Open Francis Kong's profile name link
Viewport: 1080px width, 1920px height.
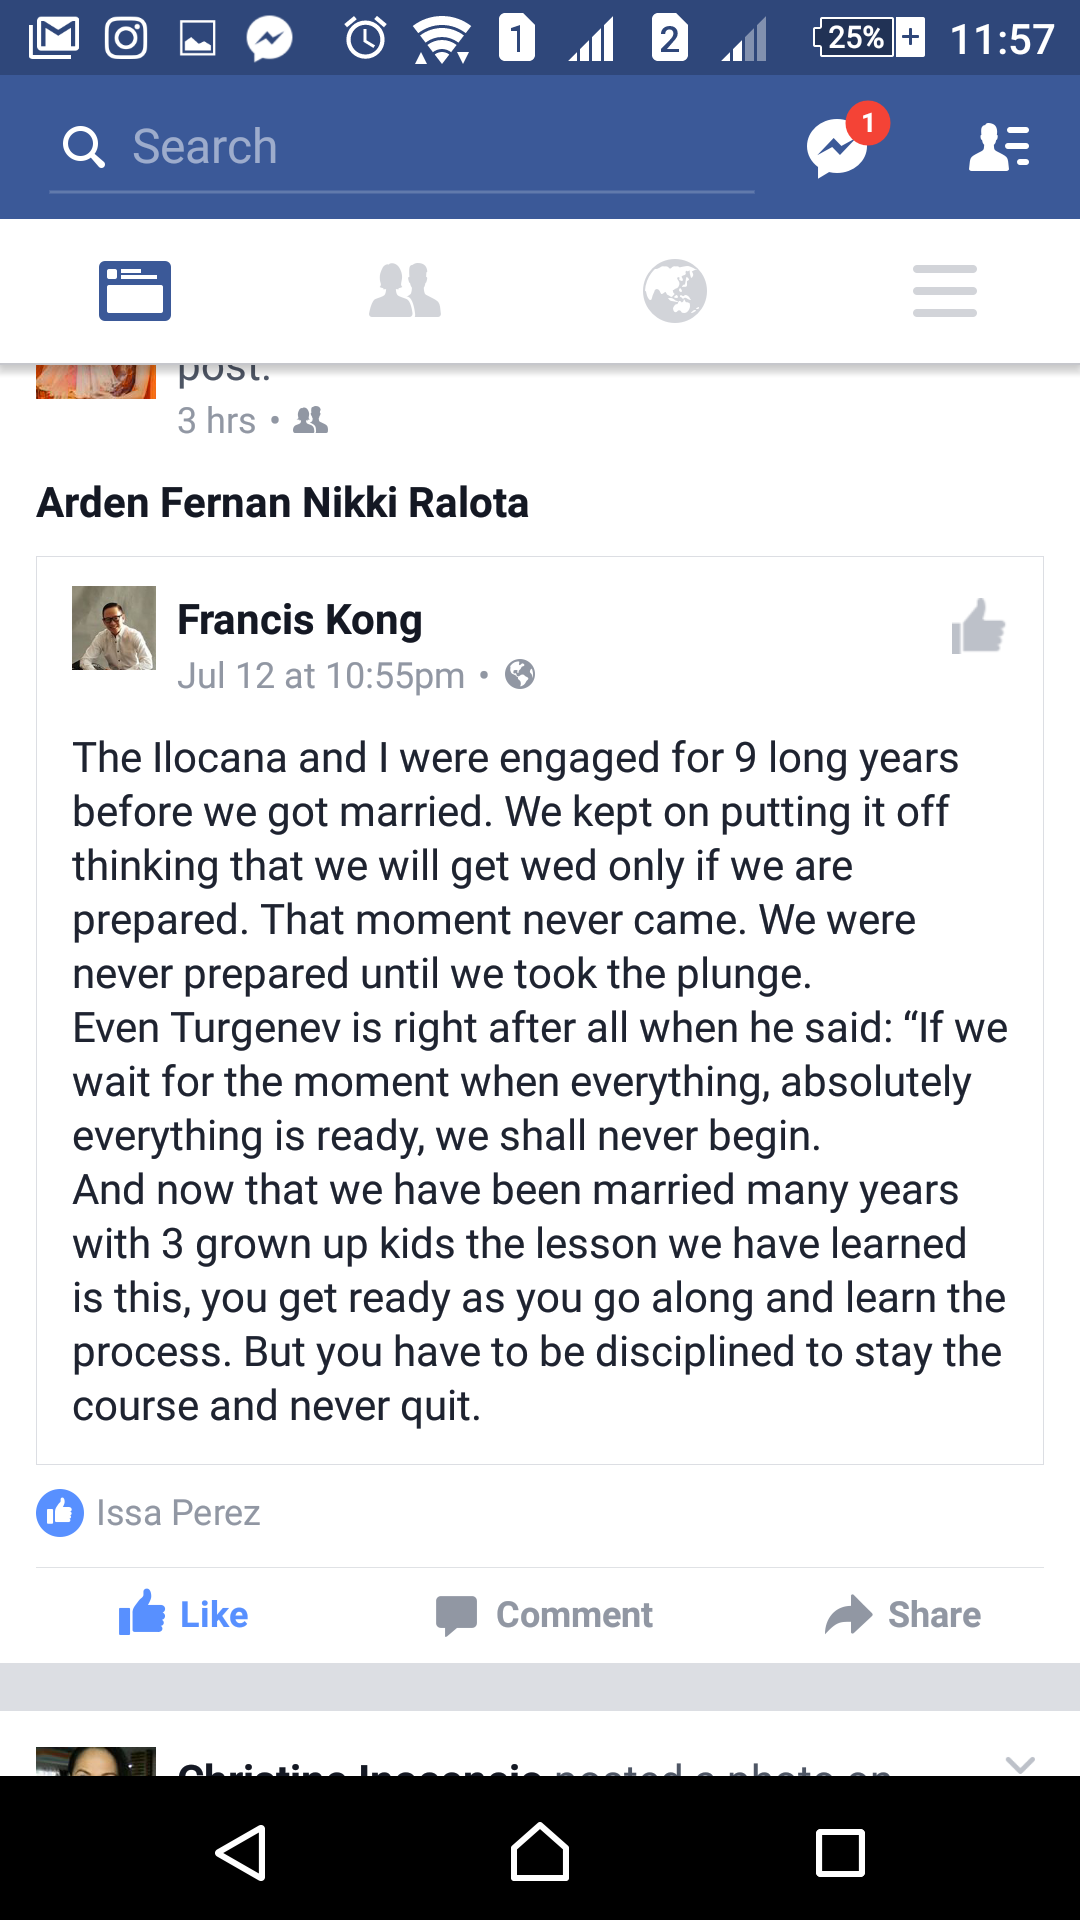coord(299,620)
